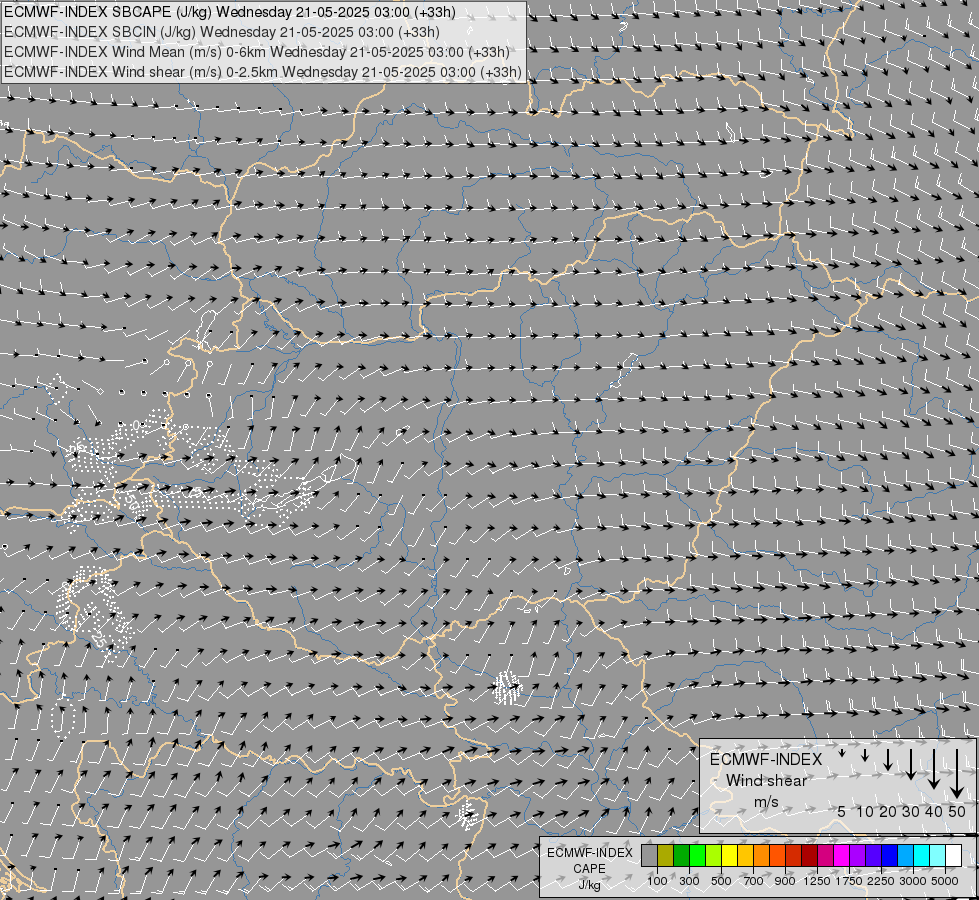979x900 pixels.
Task: Click the CAPE legend label 500
Action: point(721,881)
